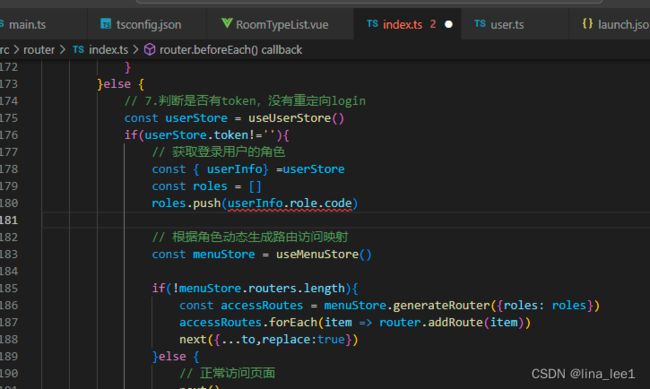
Task: Expand the index.ts breadcrumb item
Action: click(x=109, y=50)
